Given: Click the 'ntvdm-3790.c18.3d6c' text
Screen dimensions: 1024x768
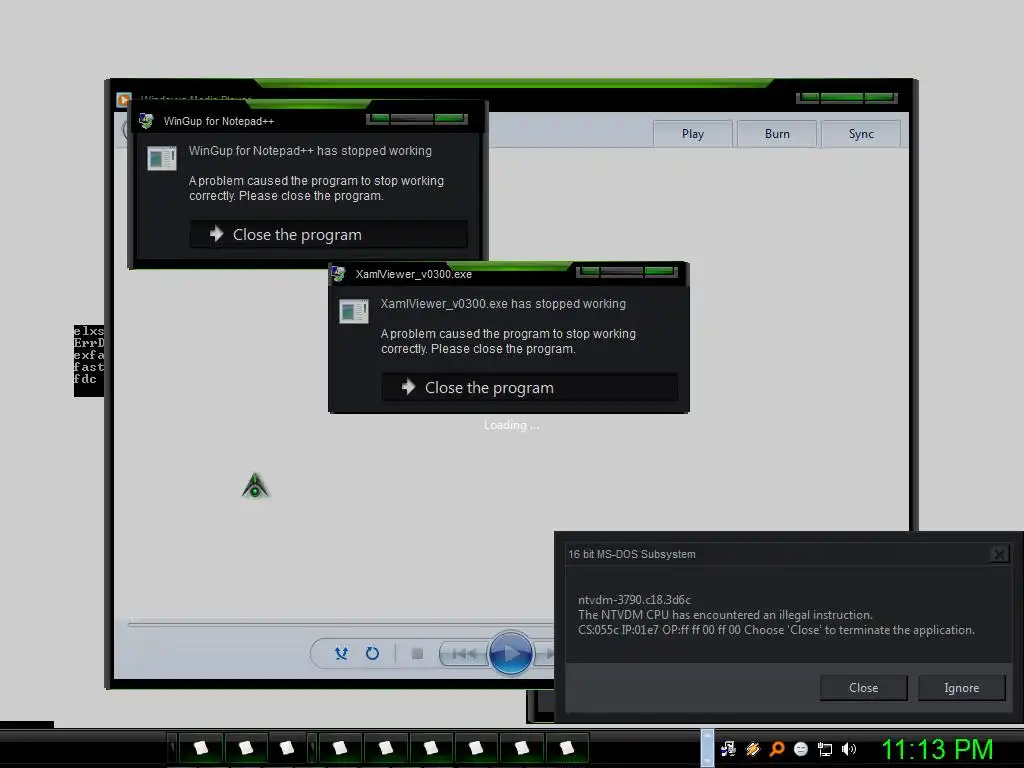Looking at the screenshot, I should point(634,600).
